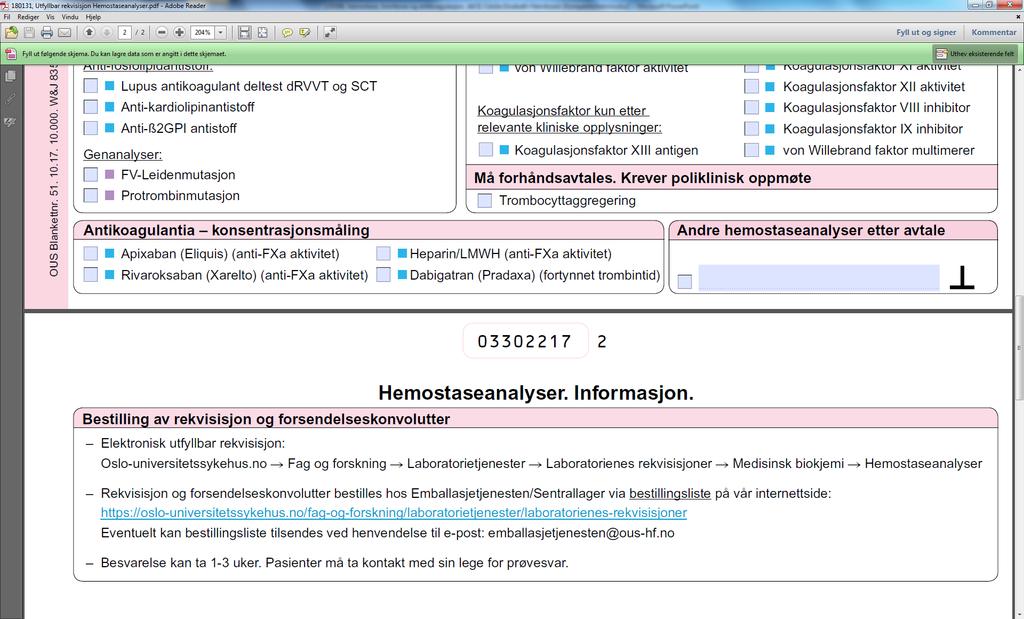Screen dimensions: 1024x619
Task: Click the 204% zoom value field
Action: click(203, 32)
